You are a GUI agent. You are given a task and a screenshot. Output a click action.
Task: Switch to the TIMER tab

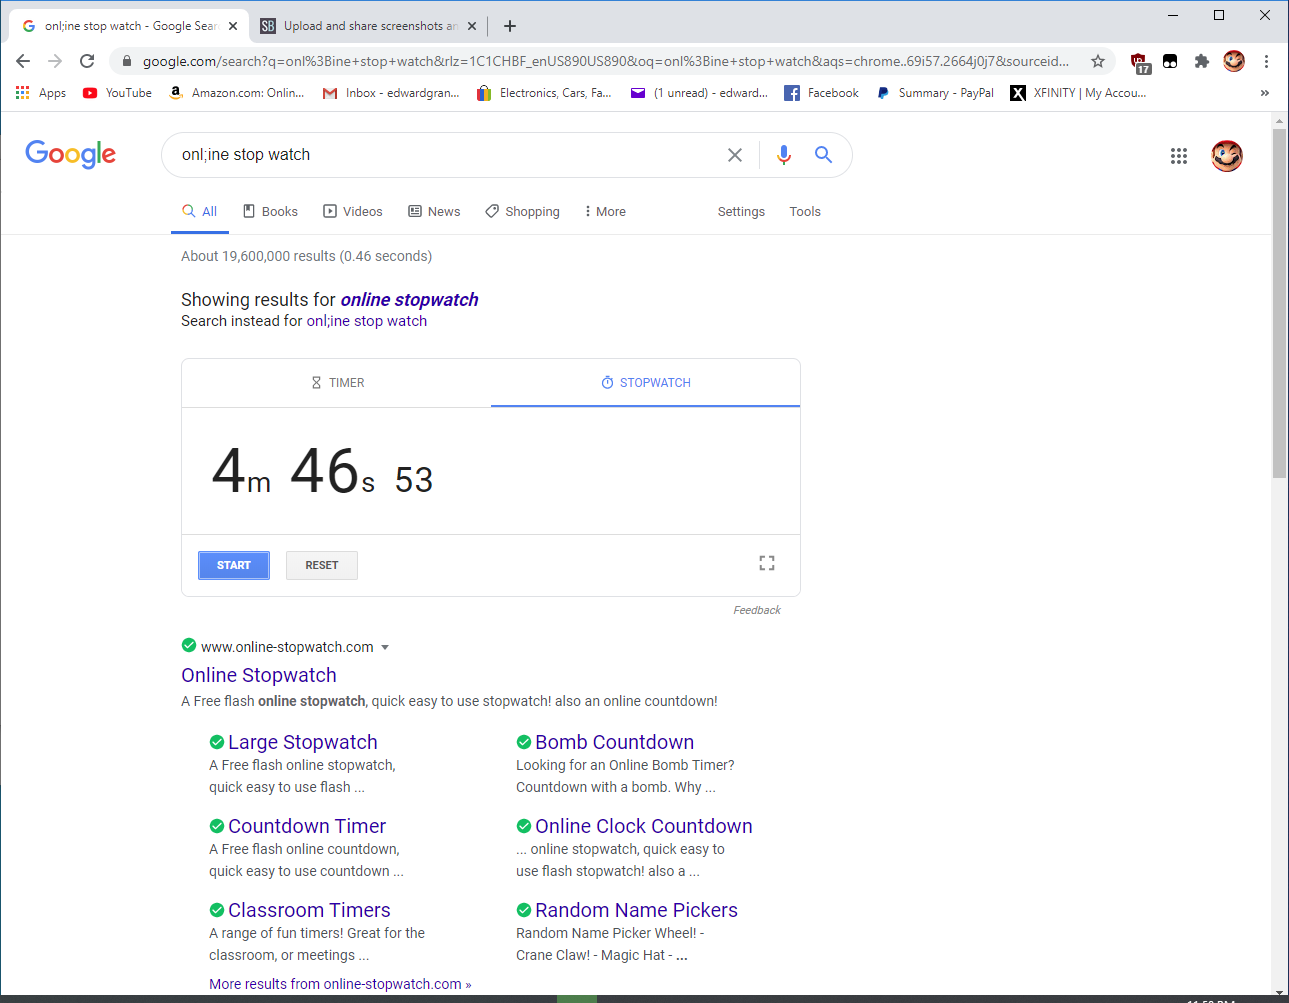[337, 383]
